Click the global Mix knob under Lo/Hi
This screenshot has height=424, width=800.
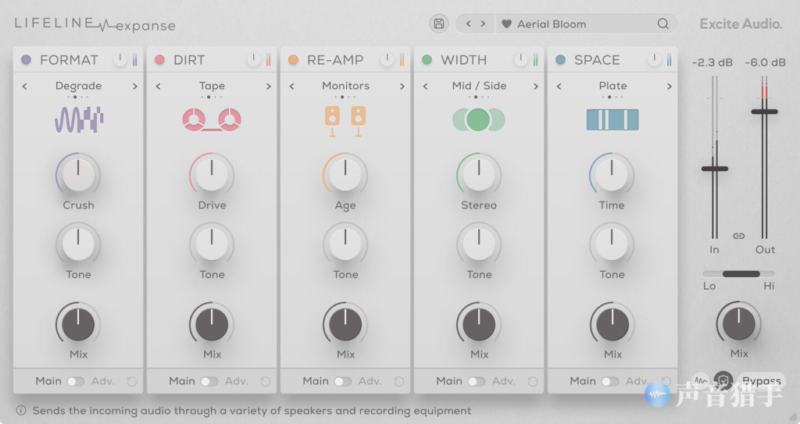pos(739,323)
